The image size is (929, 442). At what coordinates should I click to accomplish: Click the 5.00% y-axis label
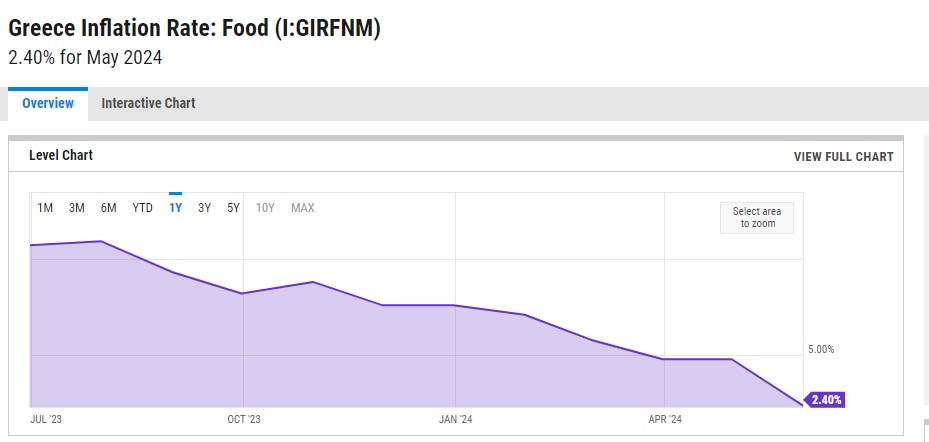[821, 350]
